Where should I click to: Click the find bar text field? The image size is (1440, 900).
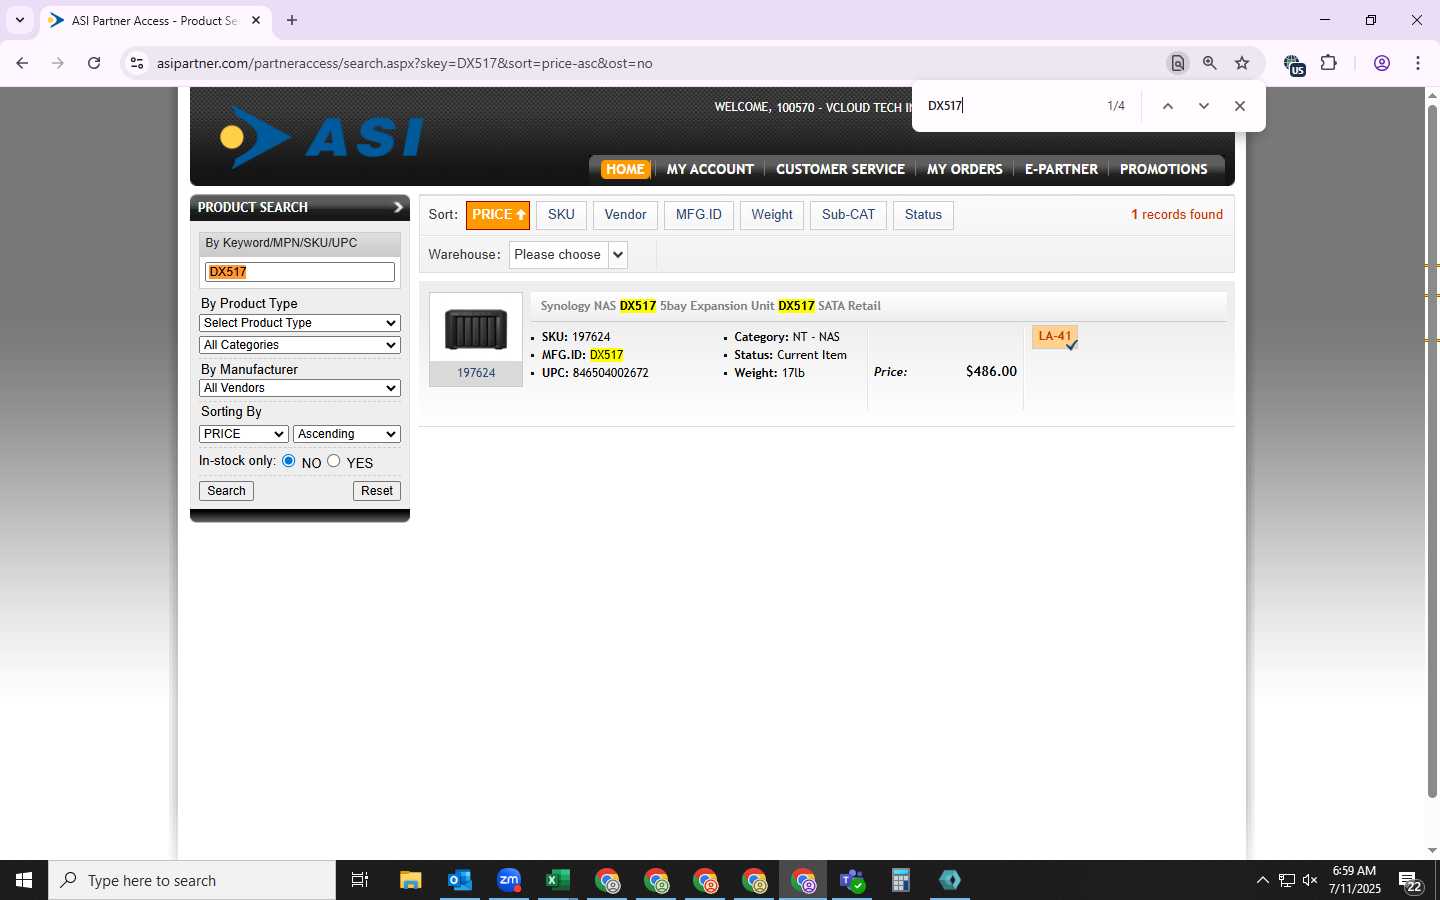point(1010,106)
